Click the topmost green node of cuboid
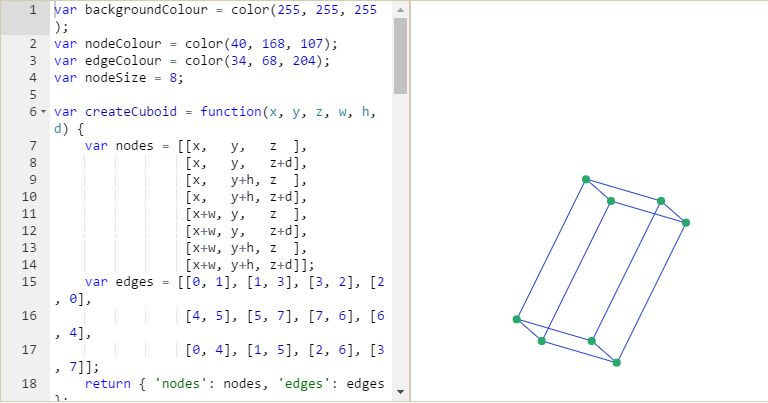This screenshot has height=403, width=768. 586,179
